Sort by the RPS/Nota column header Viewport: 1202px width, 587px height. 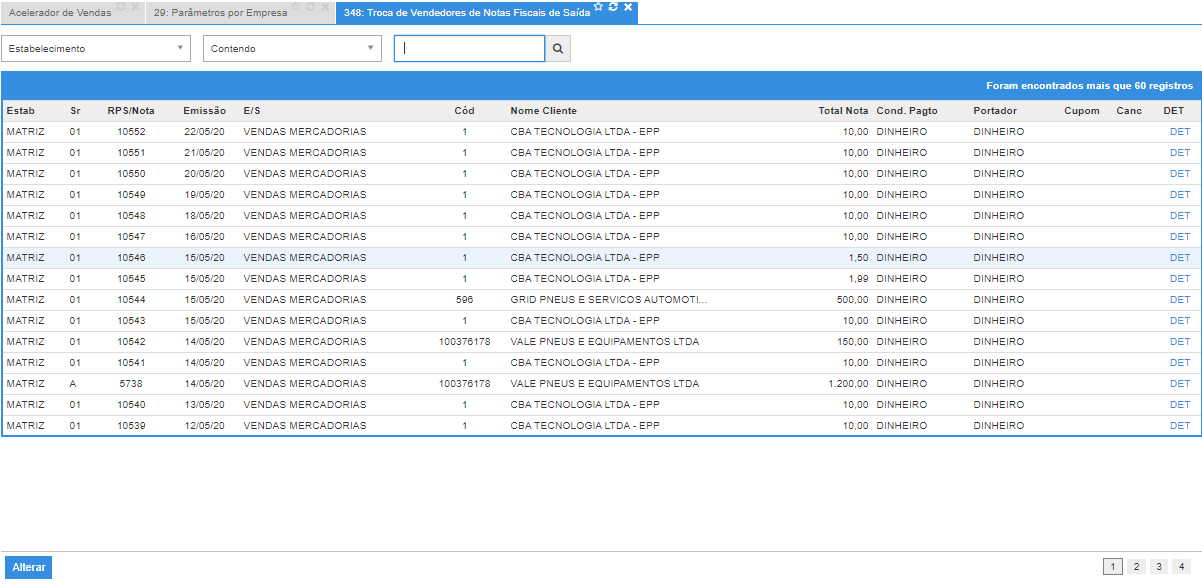pos(131,111)
